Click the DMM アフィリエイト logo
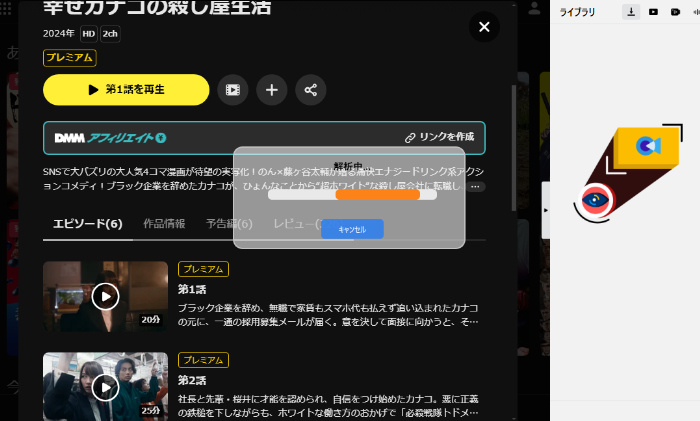 click(x=110, y=138)
